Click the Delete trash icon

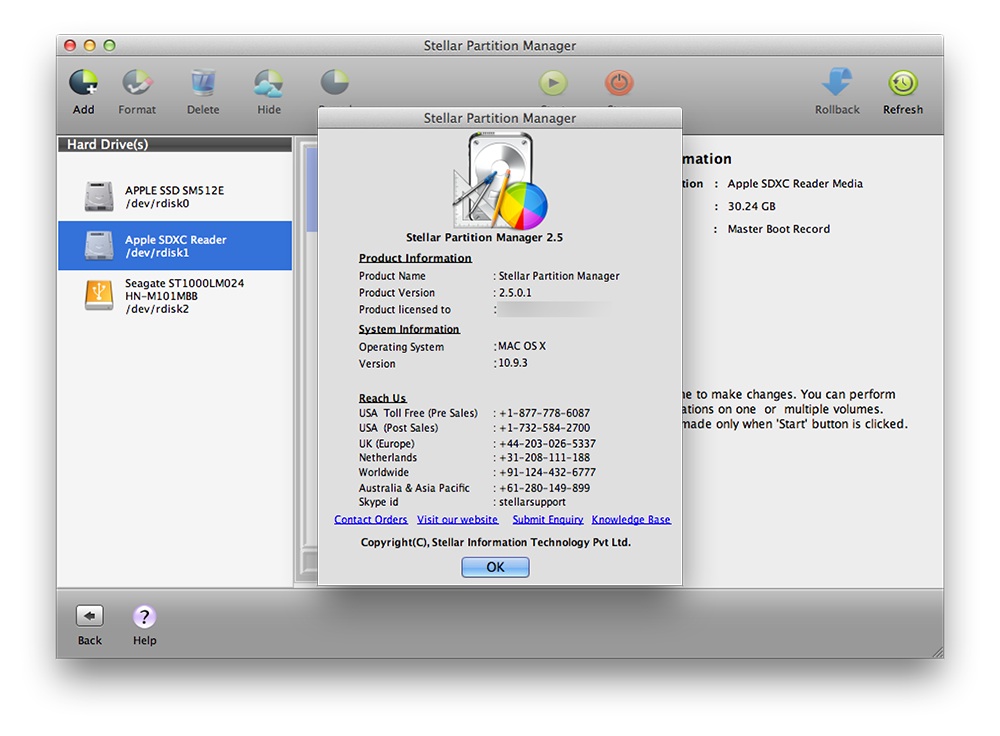tap(203, 83)
